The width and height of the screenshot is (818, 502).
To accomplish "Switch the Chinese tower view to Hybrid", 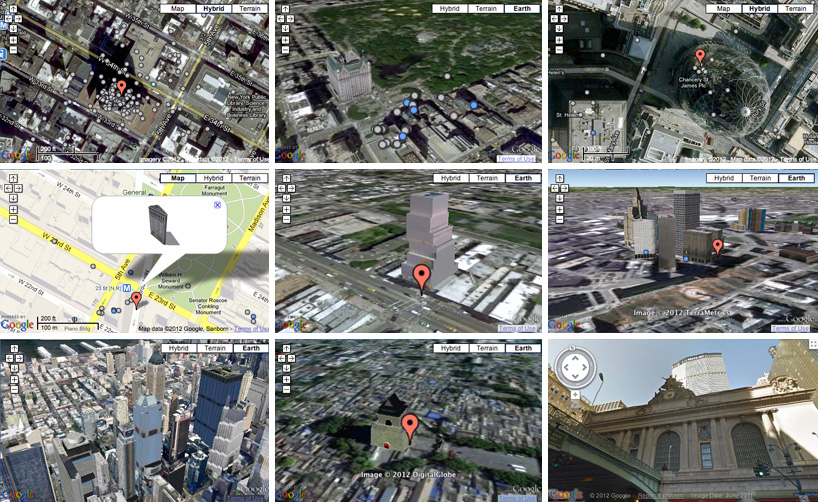I will click(x=452, y=348).
